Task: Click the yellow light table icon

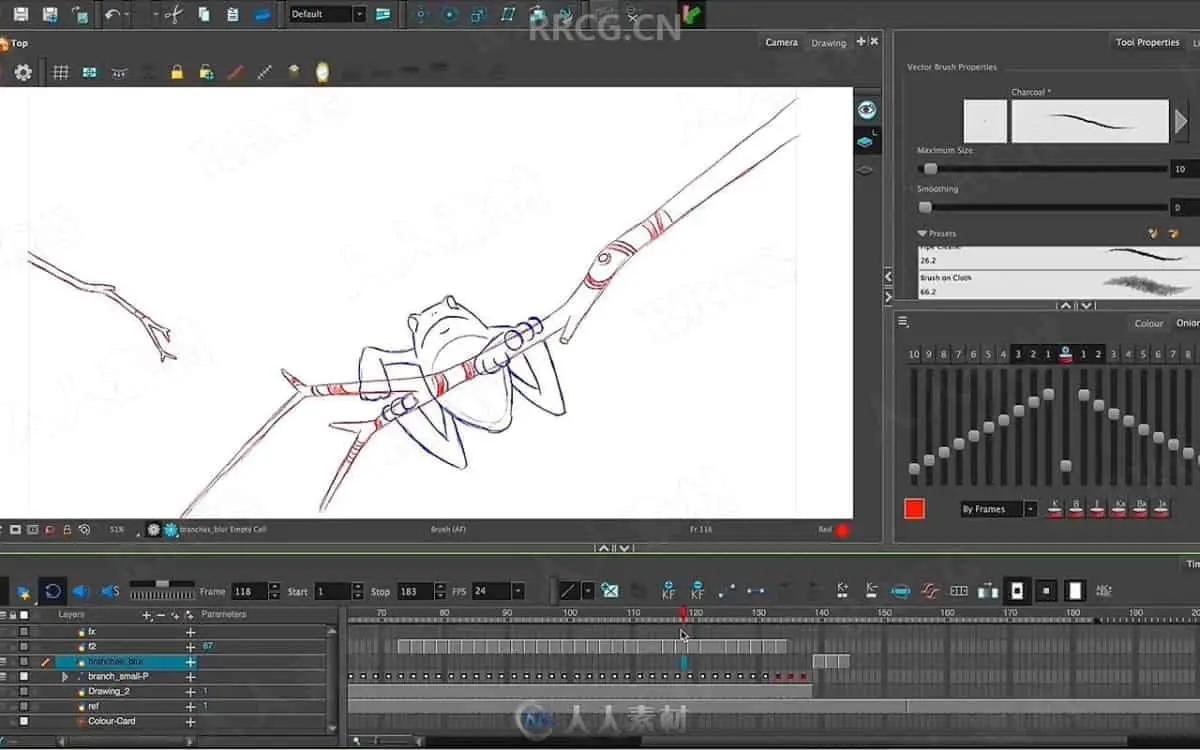Action: click(x=322, y=72)
